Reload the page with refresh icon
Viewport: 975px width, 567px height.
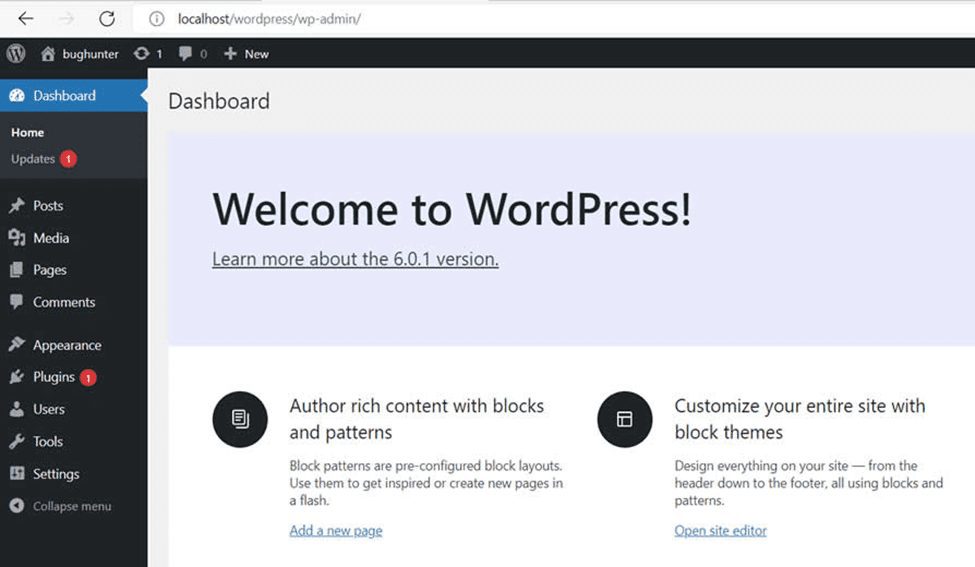click(x=107, y=19)
